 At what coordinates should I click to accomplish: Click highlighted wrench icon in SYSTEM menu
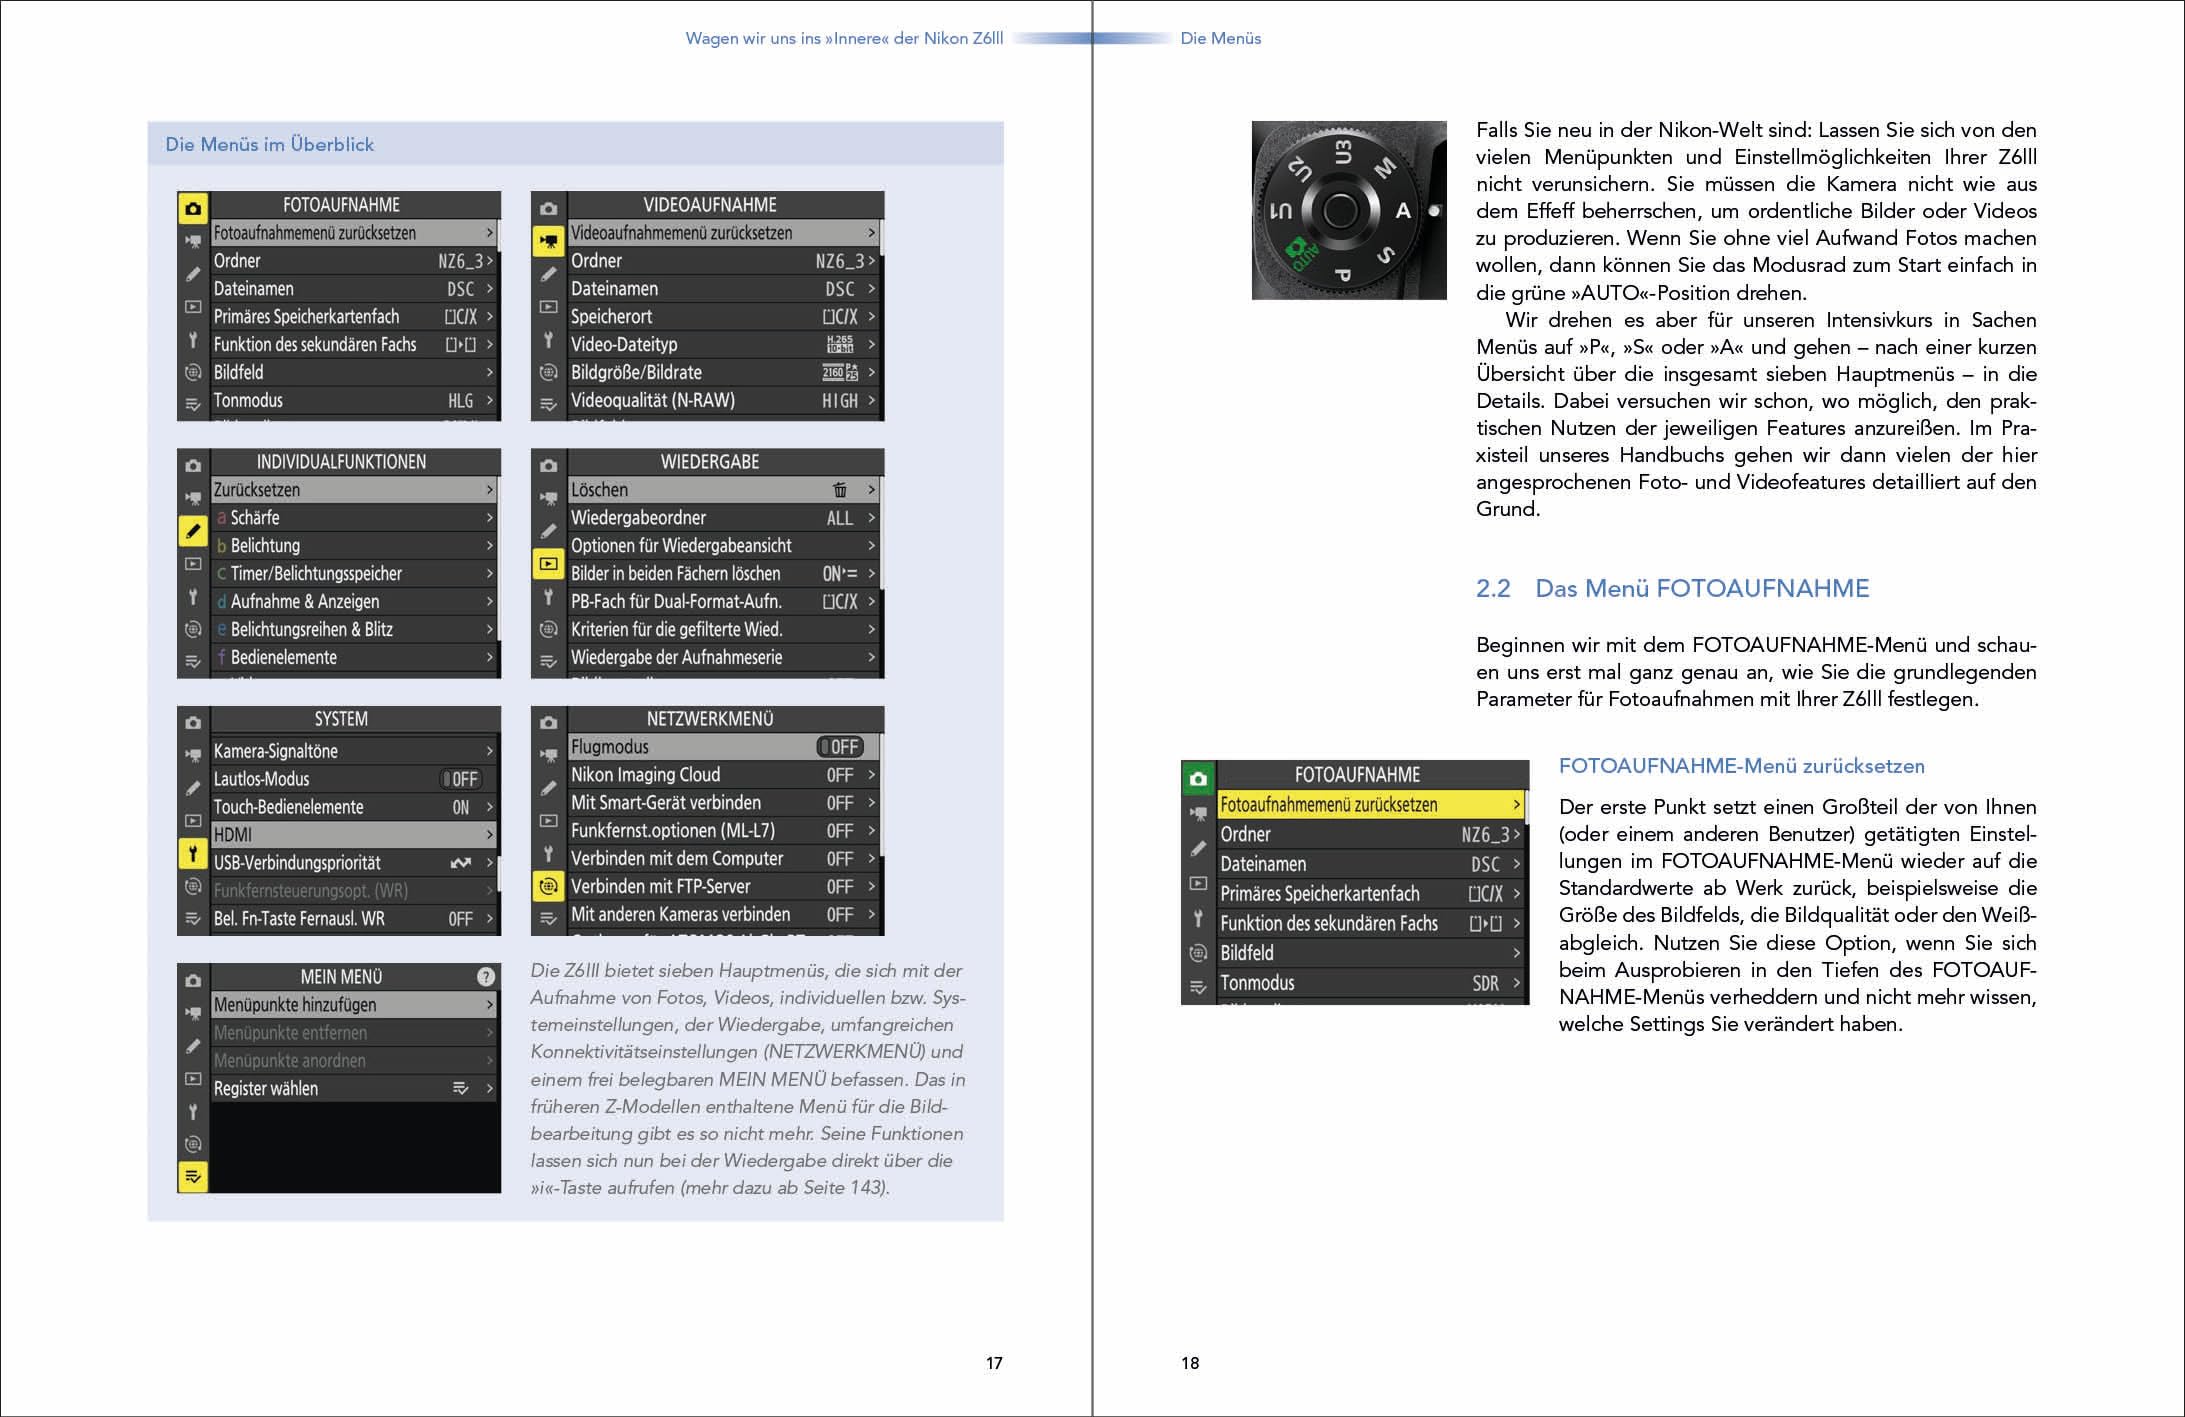(x=193, y=853)
